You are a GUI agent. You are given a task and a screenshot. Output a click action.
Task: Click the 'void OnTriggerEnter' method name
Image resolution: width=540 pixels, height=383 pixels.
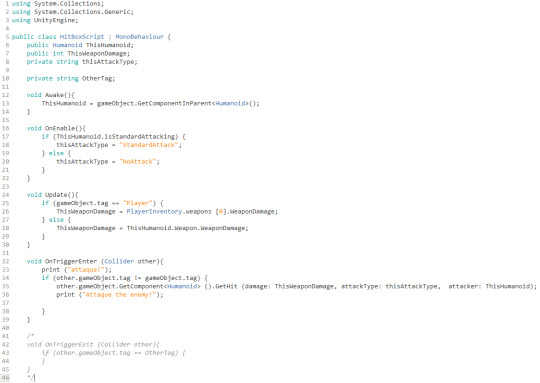[62, 261]
